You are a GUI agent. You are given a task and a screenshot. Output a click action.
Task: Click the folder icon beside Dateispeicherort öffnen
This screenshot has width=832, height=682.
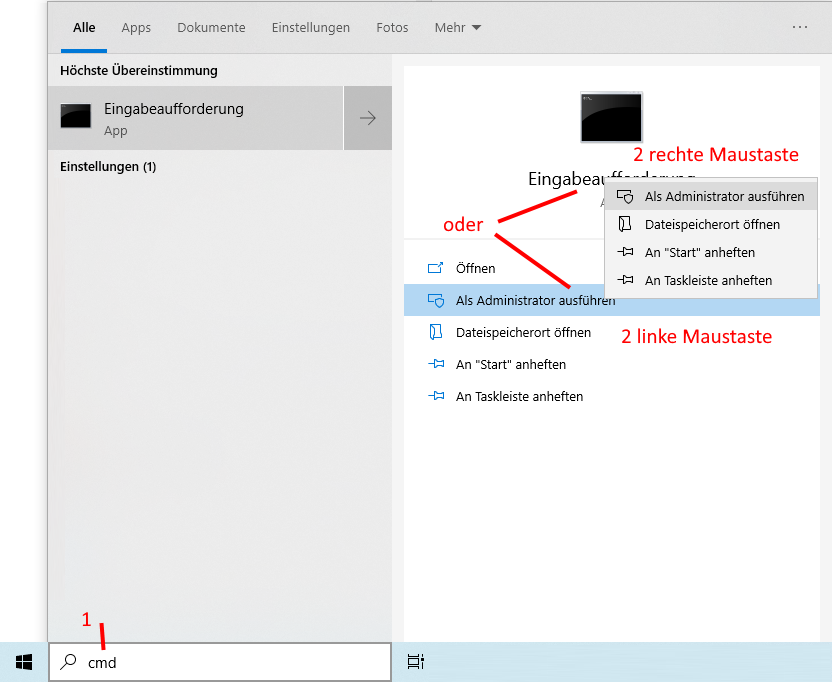click(435, 332)
